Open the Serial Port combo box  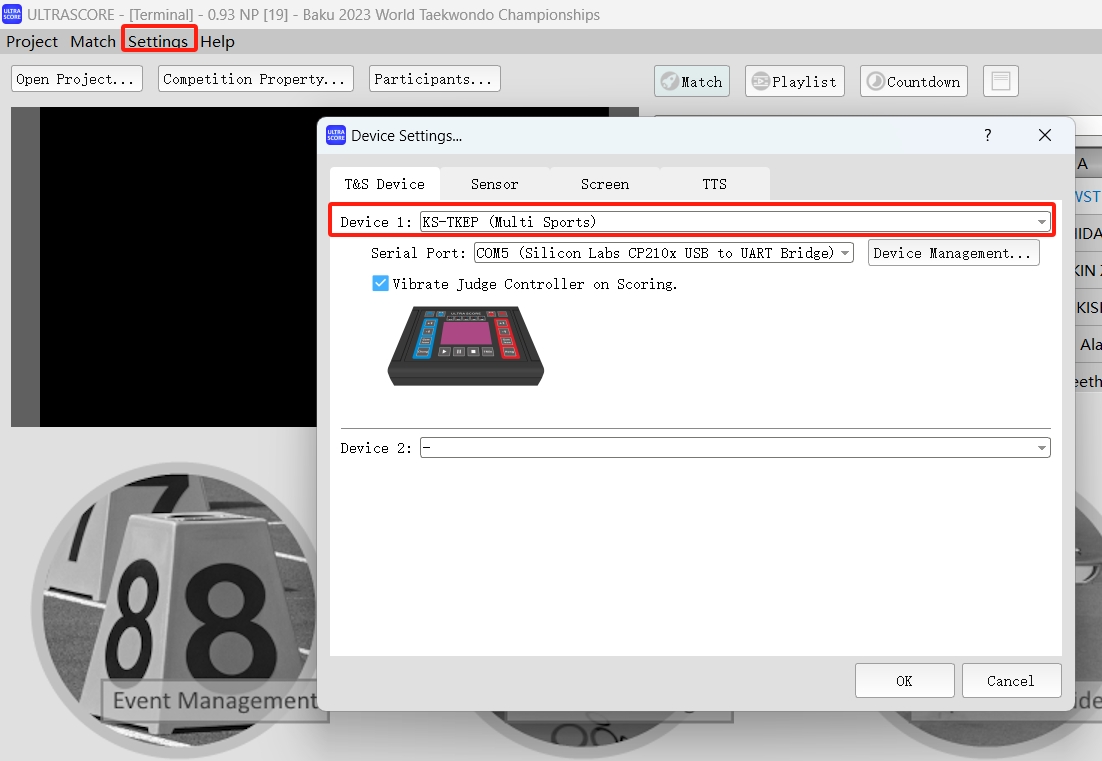pyautogui.click(x=845, y=254)
